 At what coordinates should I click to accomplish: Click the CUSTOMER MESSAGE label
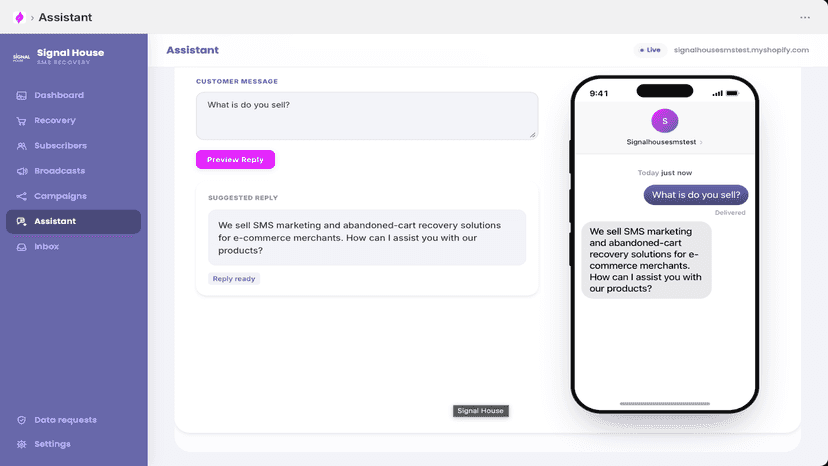pos(237,81)
